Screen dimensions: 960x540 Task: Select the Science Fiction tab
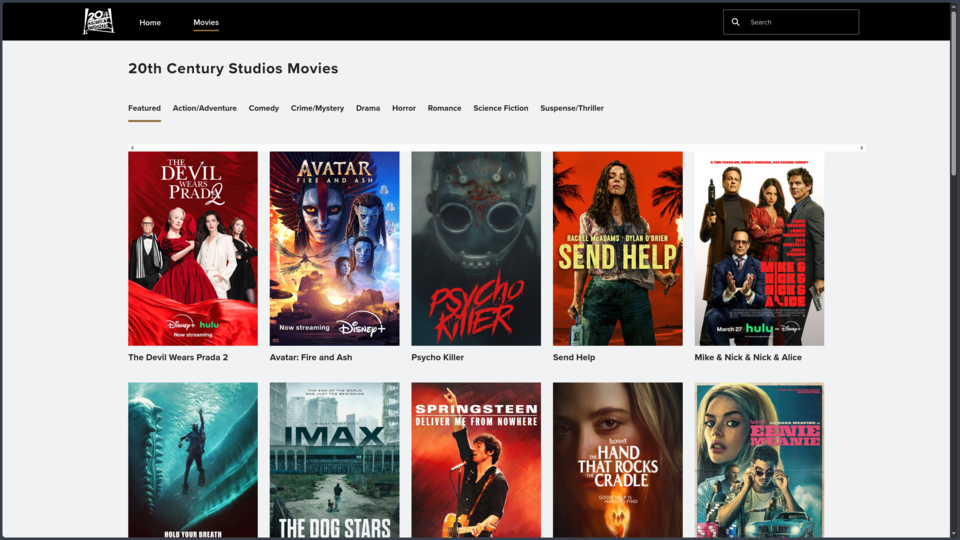pos(500,108)
